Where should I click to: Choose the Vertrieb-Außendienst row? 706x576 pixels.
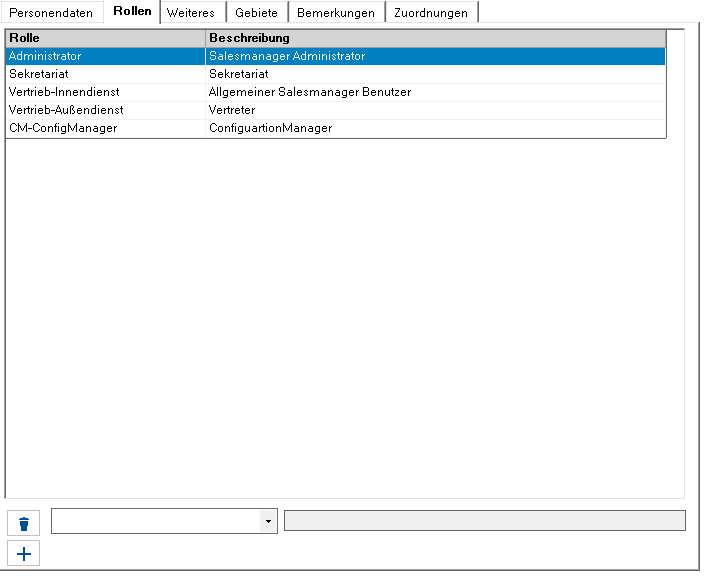(x=335, y=110)
